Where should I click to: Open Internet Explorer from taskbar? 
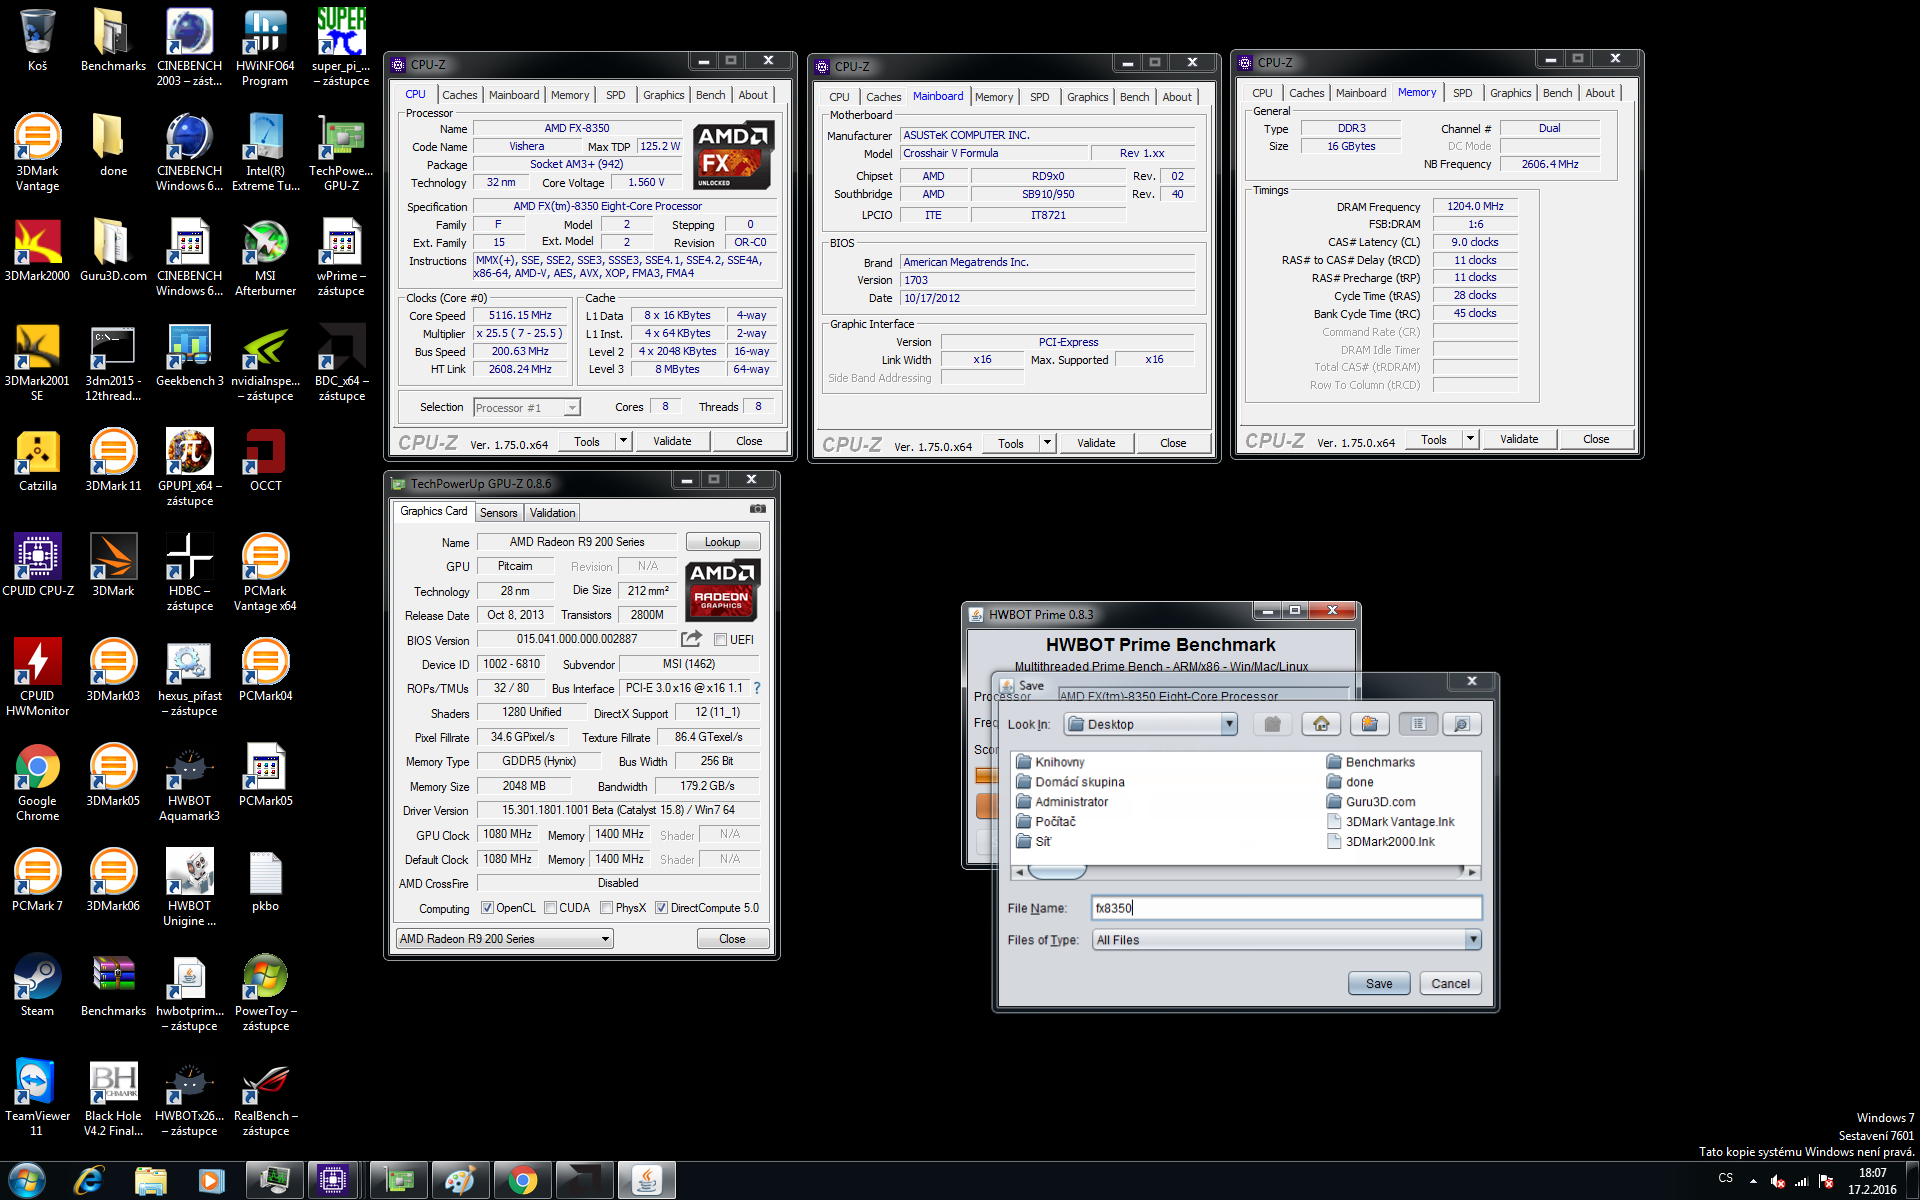[x=89, y=1181]
